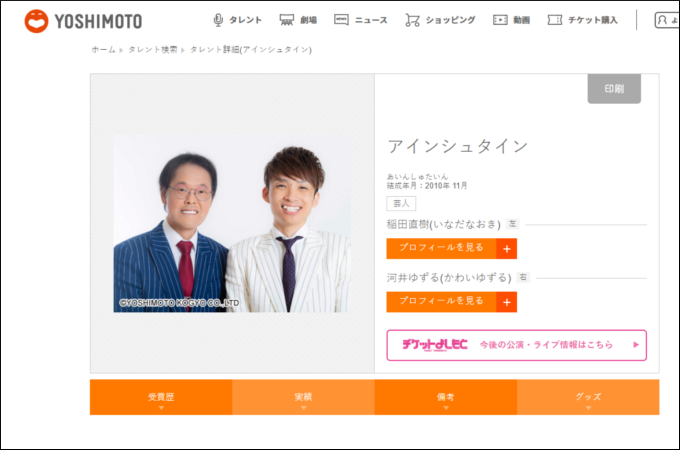680x450 pixels.
Task: Click the 河井ゆずる(かわいゆずる) name
Action: coord(449,277)
